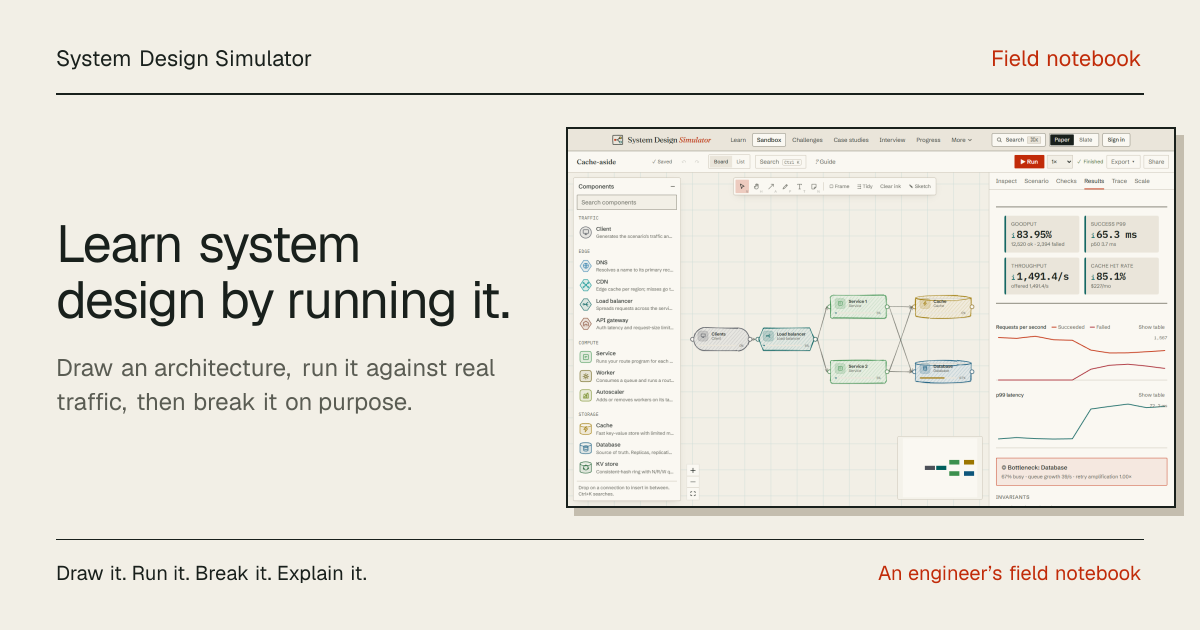Screen dimensions: 1200x630
Task: Open the Guide link
Action: [x=826, y=162]
